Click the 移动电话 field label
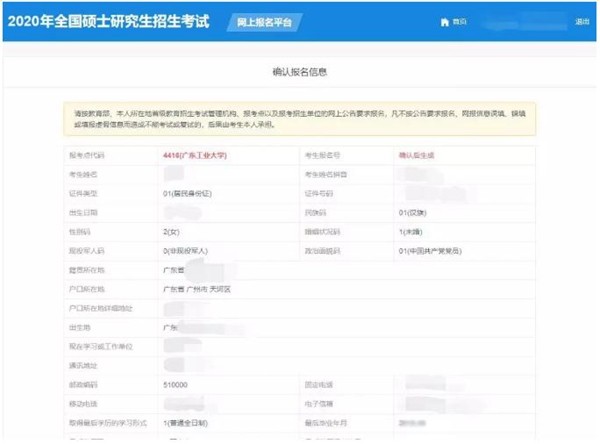This screenshot has height=444, width=600. click(83, 404)
